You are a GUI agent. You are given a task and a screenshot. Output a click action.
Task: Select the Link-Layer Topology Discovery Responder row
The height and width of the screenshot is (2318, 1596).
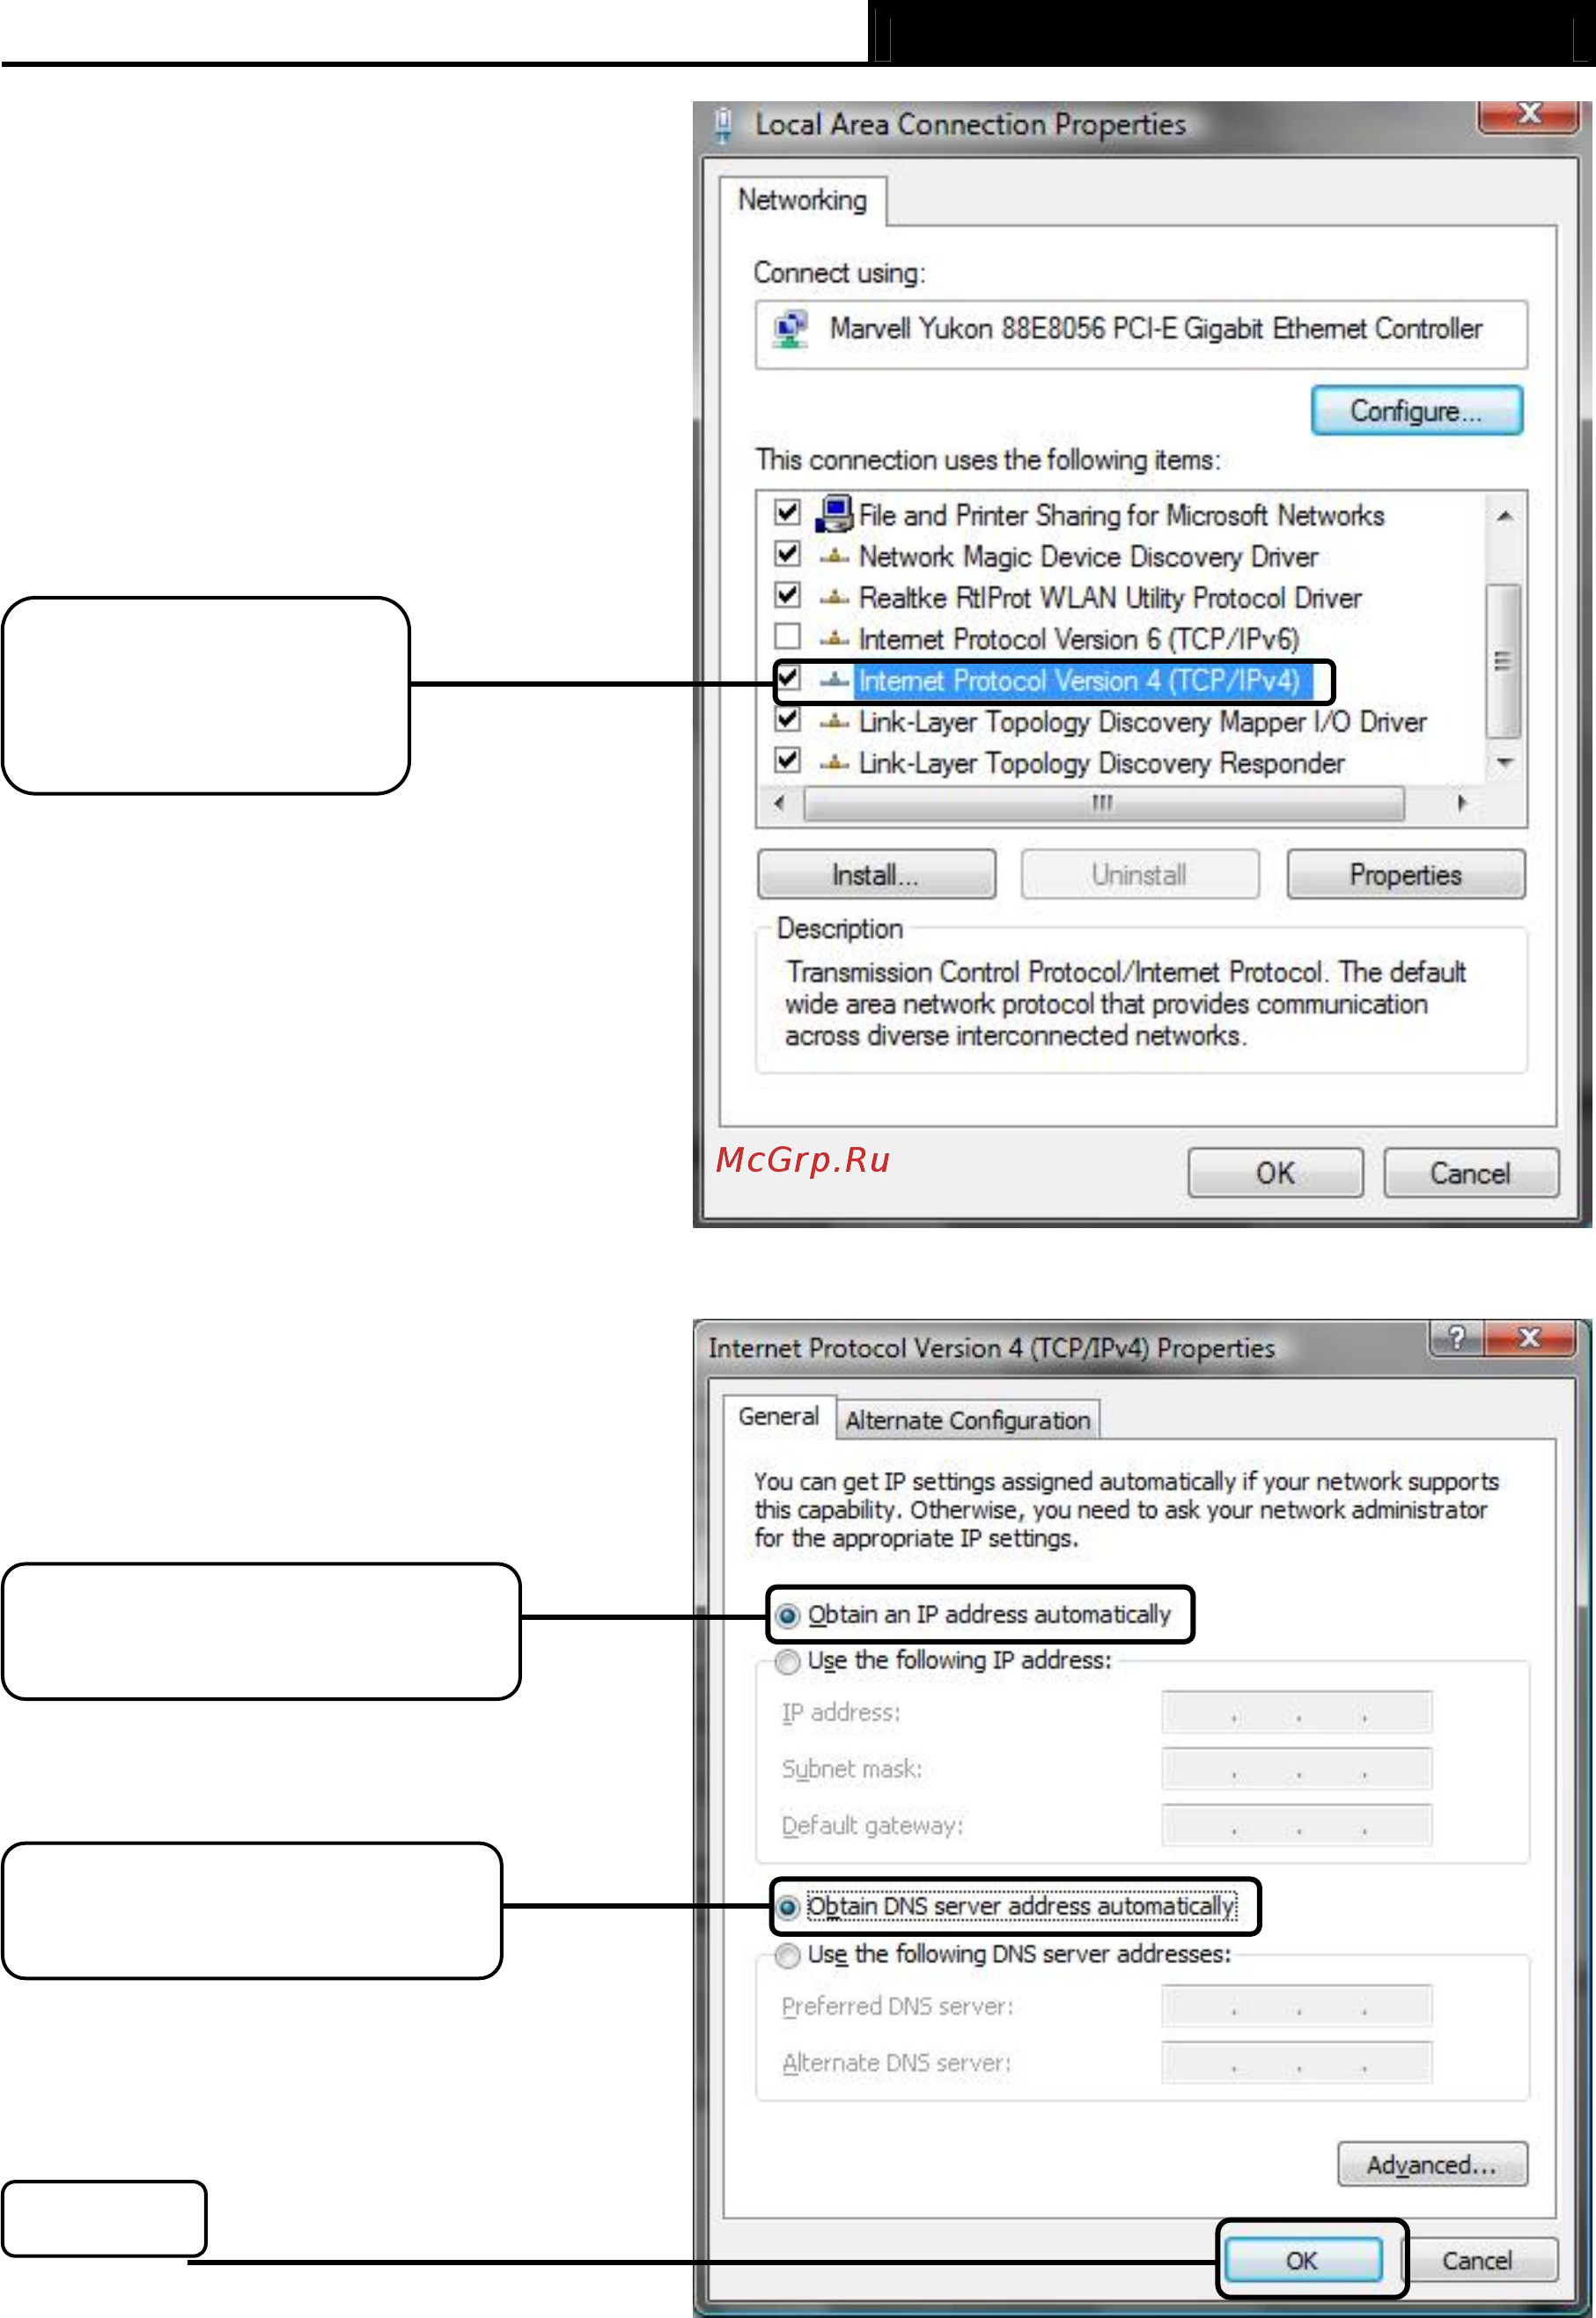(1101, 764)
